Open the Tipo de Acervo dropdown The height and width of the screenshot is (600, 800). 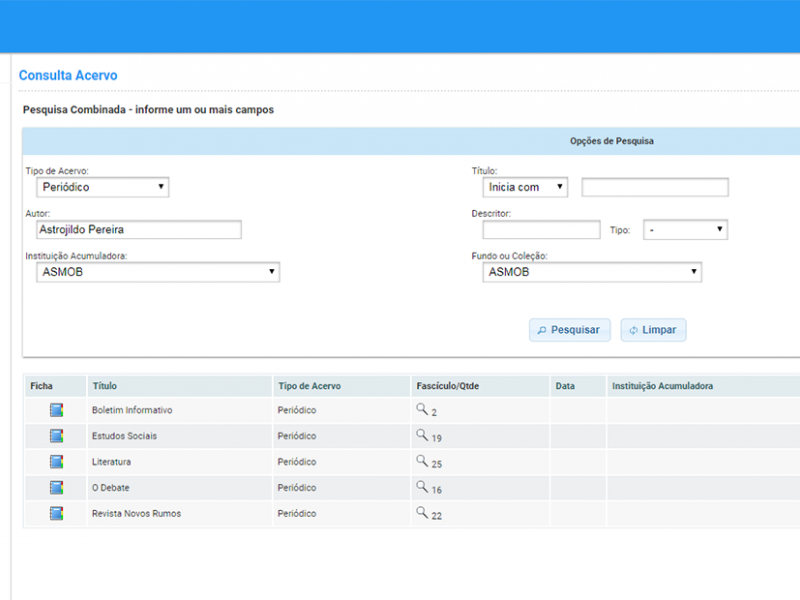pyautogui.click(x=103, y=187)
